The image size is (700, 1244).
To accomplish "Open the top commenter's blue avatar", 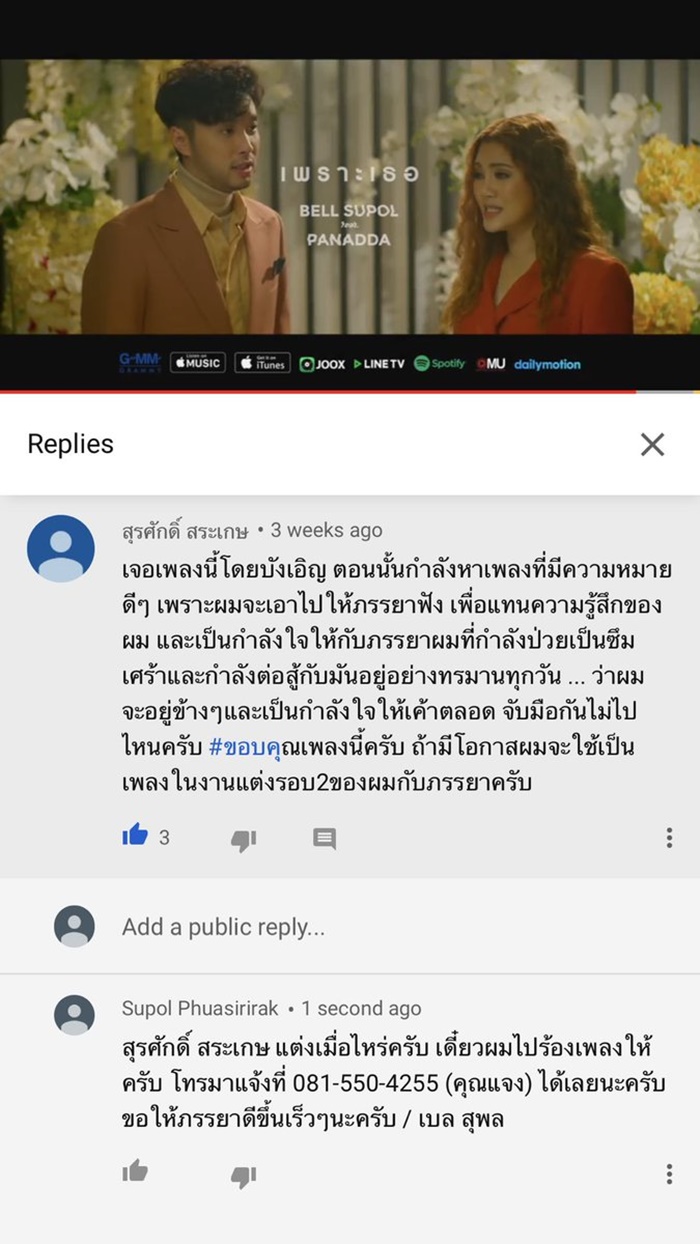I will coord(61,549).
